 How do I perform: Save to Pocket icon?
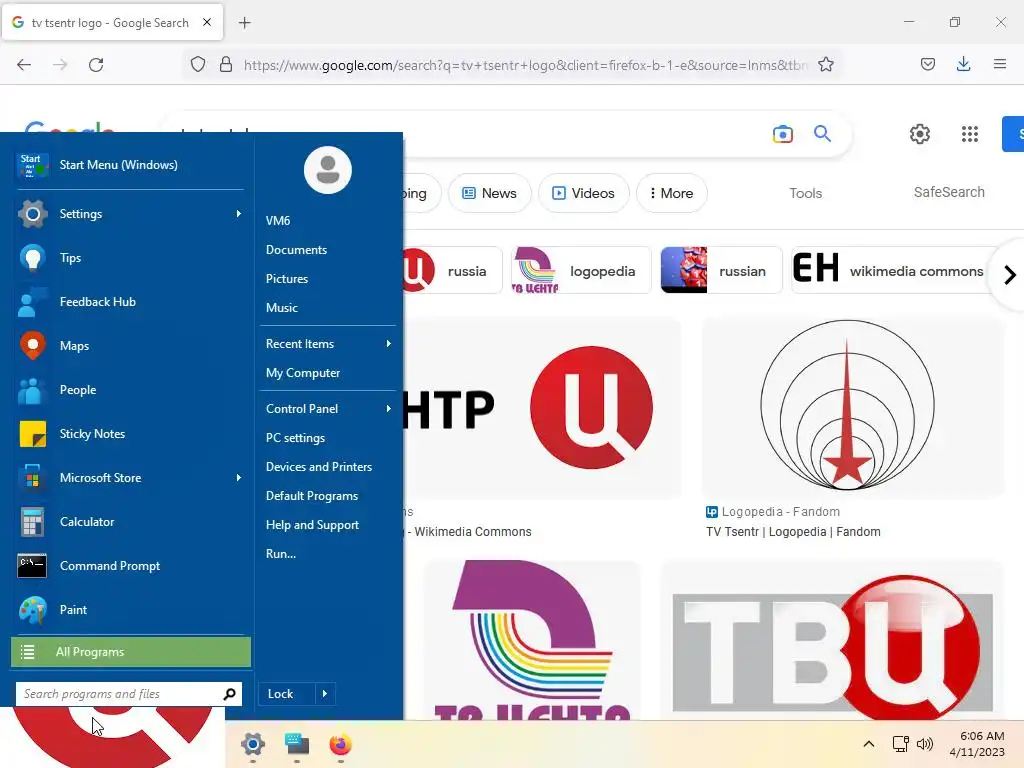(927, 64)
